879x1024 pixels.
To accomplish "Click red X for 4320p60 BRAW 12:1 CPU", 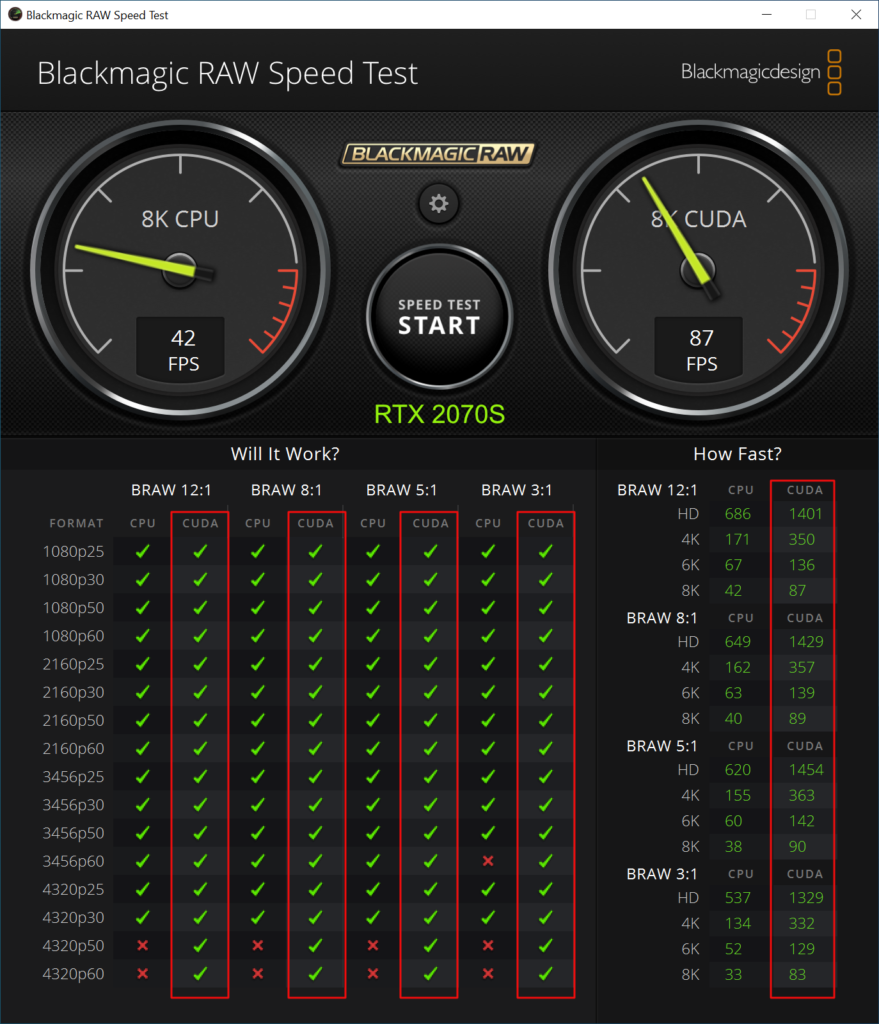I will click(x=142, y=973).
